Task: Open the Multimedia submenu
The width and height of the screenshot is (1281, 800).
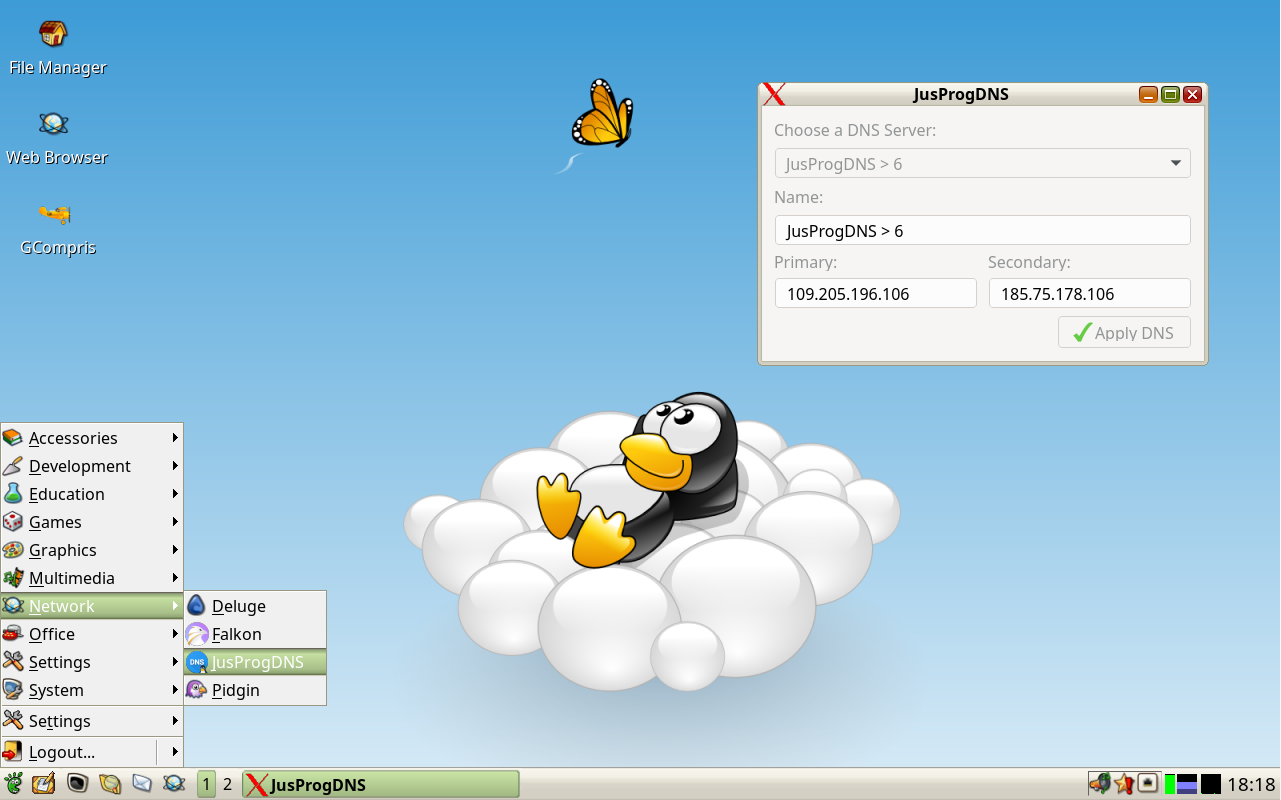Action: (92, 578)
